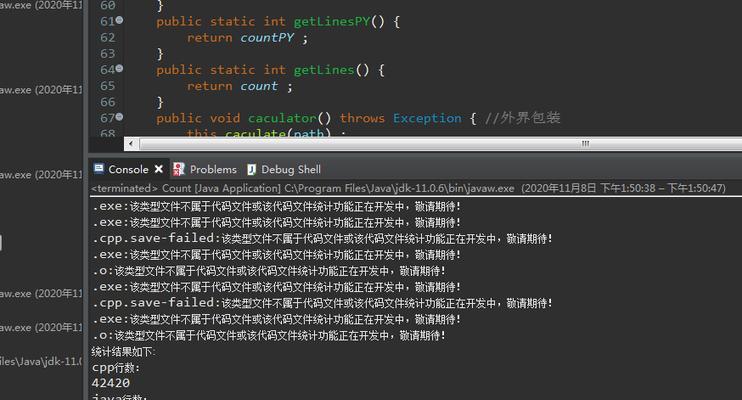Click the first .exe console output line
The height and width of the screenshot is (400, 742).
[x=276, y=206]
